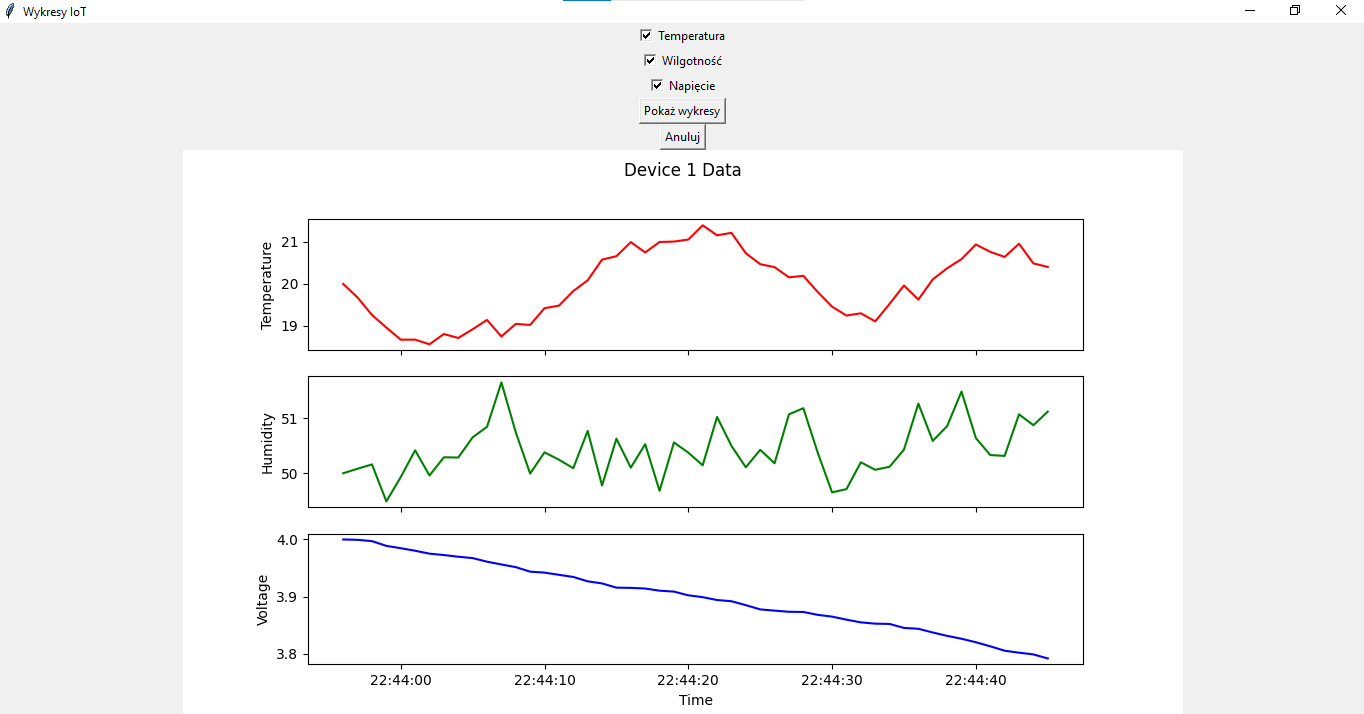The image size is (1364, 714).
Task: Click the 21 tick on Temperature axis
Action: (290, 243)
